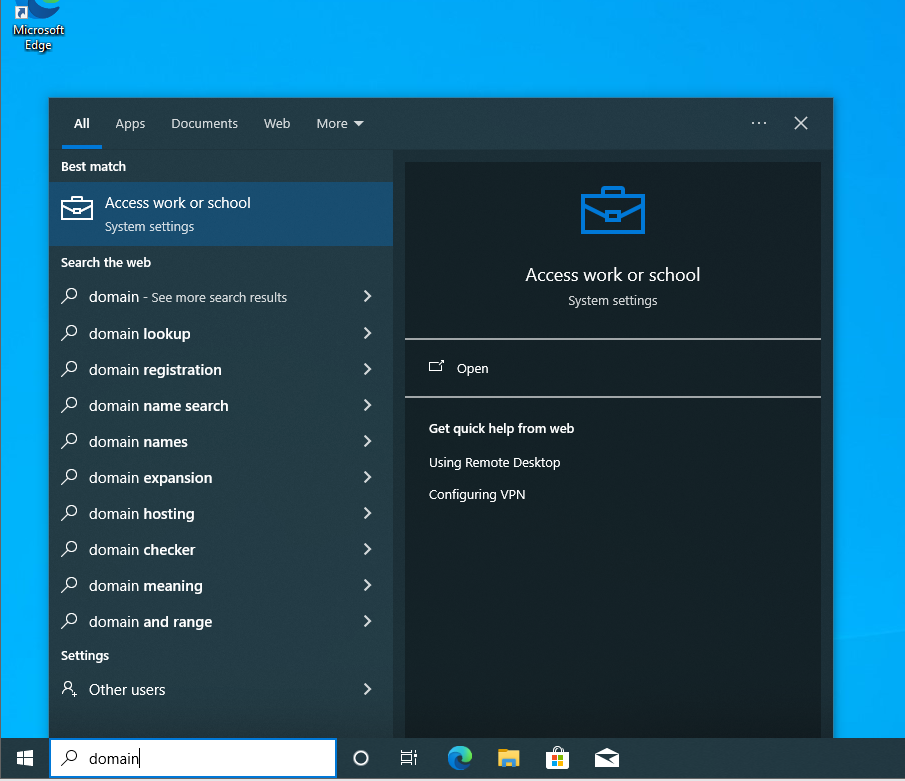Expand arrow for 'domain name search' suggestion

[x=368, y=405]
